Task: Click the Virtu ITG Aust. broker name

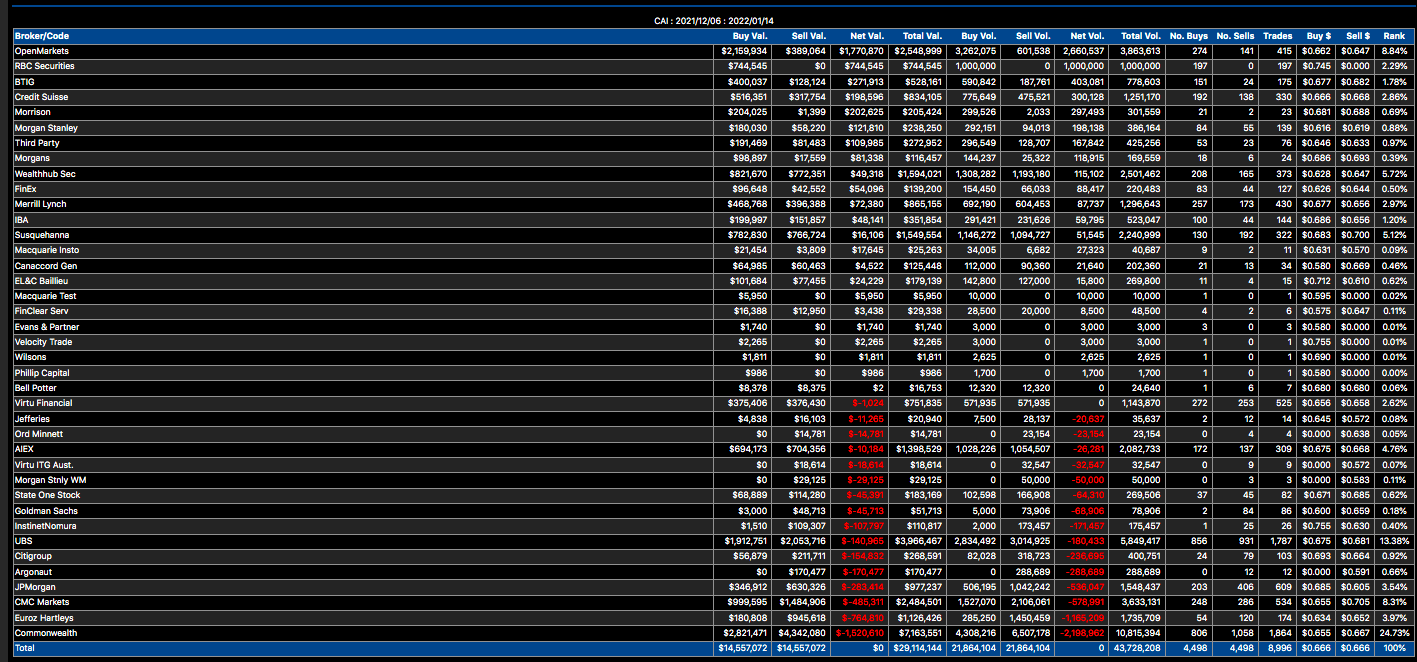Action: [x=44, y=465]
